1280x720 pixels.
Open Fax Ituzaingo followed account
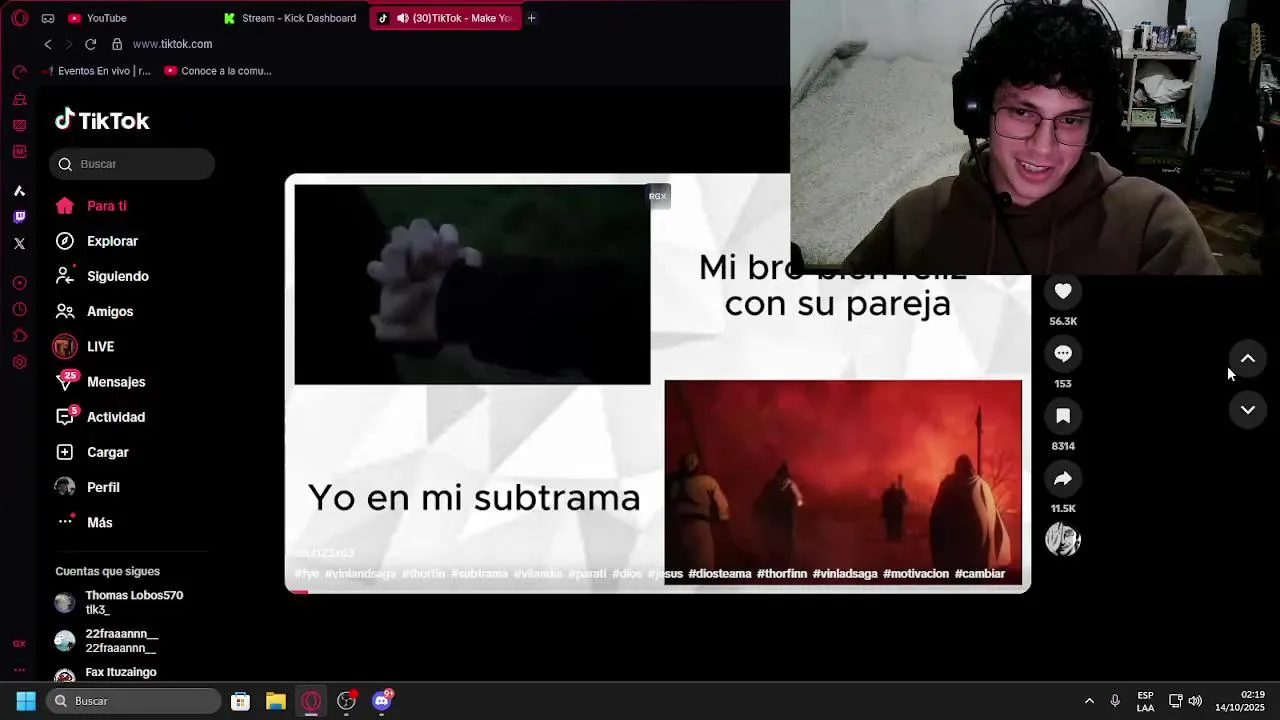(106, 674)
